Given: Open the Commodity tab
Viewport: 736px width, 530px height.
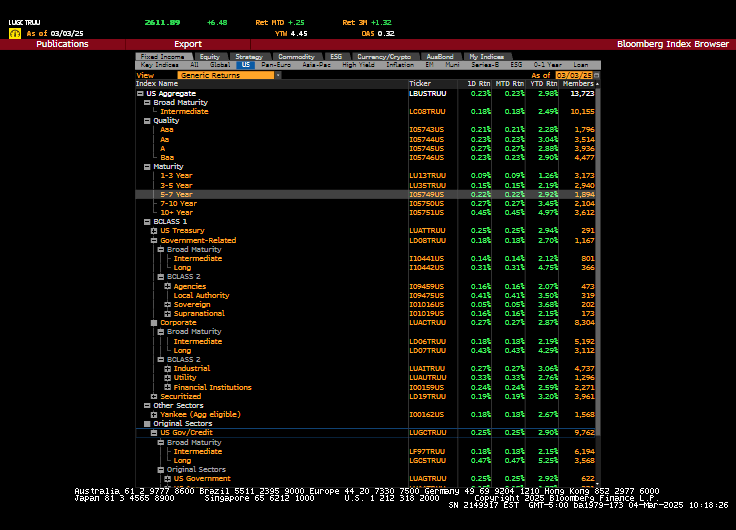Looking at the screenshot, I should coord(296,57).
